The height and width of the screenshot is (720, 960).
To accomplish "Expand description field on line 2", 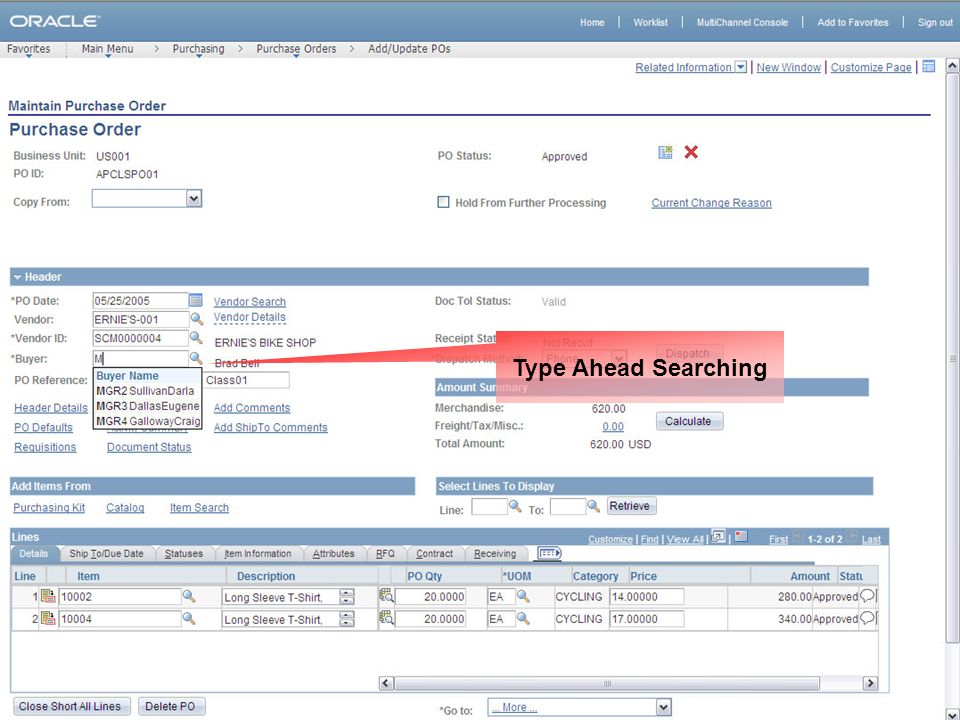I will [x=347, y=619].
